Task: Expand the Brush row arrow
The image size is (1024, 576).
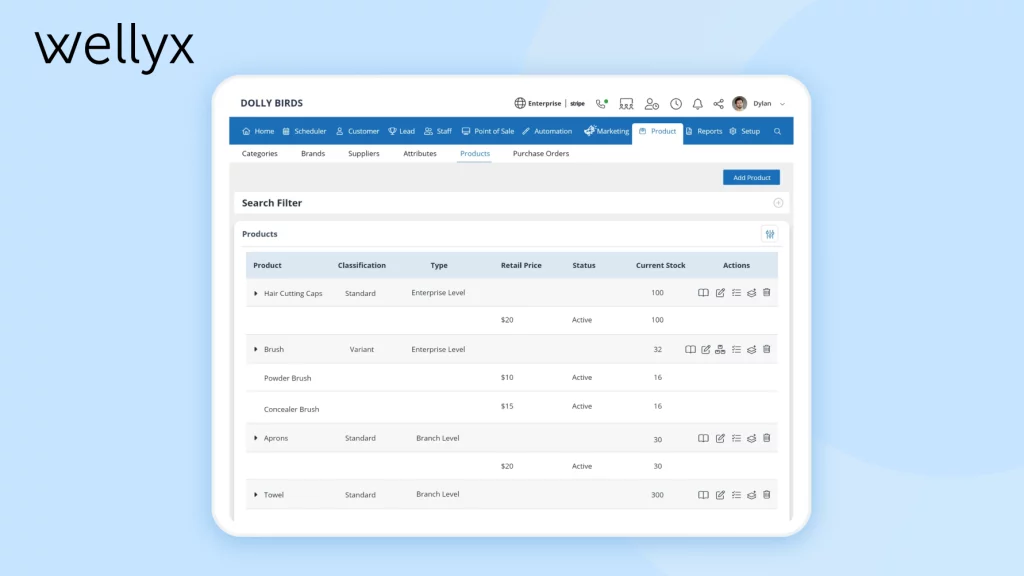Action: pos(255,349)
